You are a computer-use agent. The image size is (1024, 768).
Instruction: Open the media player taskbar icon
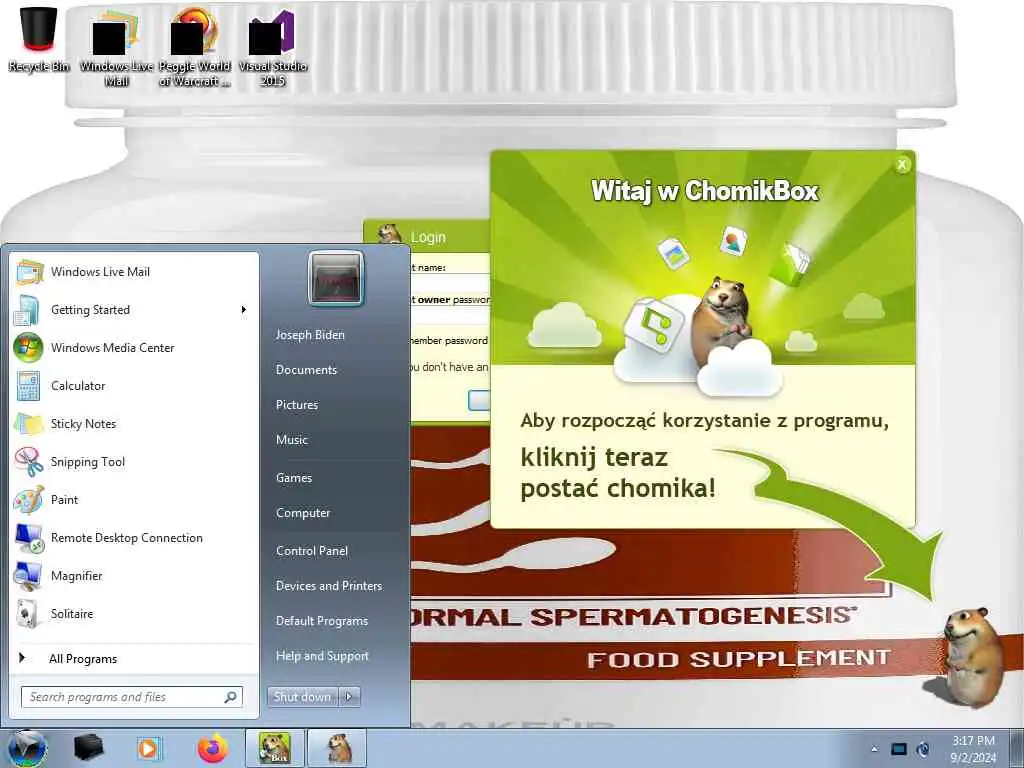(x=148, y=748)
